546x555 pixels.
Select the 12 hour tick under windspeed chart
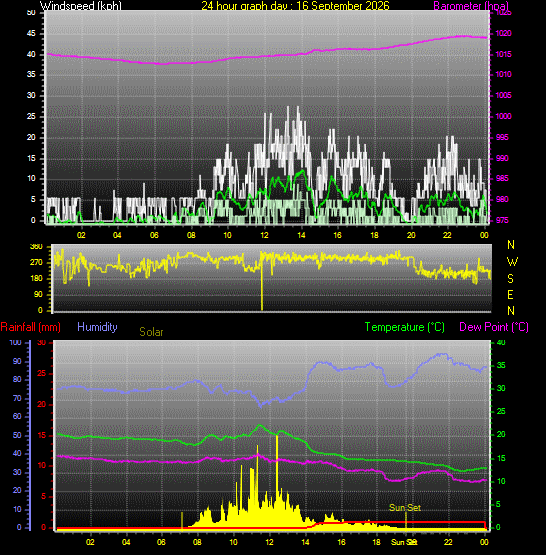[264, 235]
